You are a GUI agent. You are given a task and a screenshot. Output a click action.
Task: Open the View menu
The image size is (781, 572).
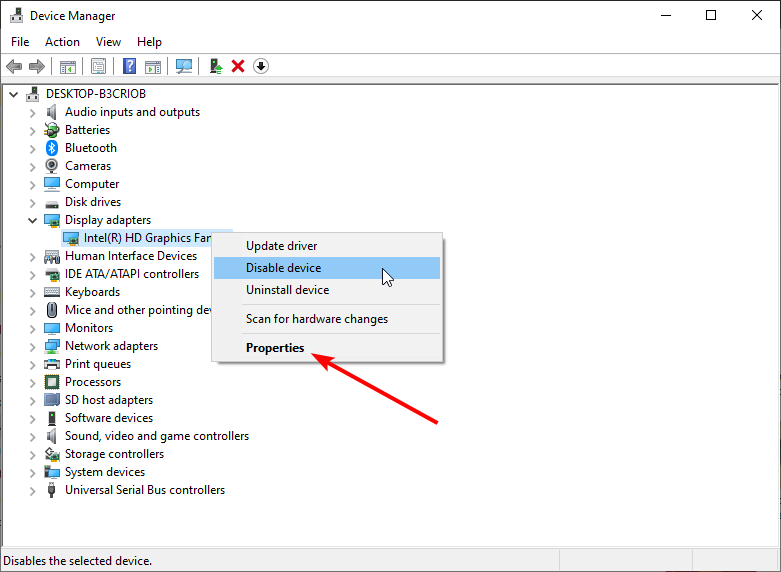tap(108, 42)
